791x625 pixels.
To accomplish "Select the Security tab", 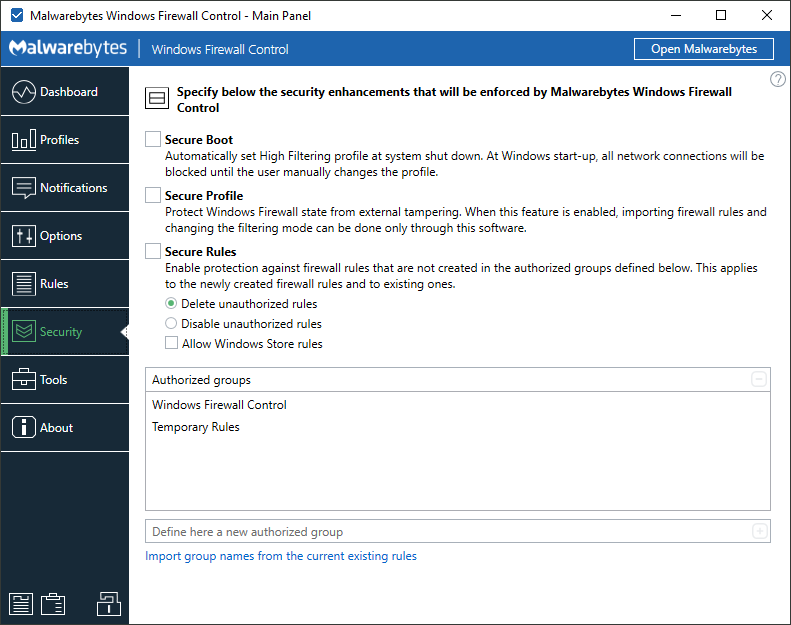I will click(x=65, y=331).
